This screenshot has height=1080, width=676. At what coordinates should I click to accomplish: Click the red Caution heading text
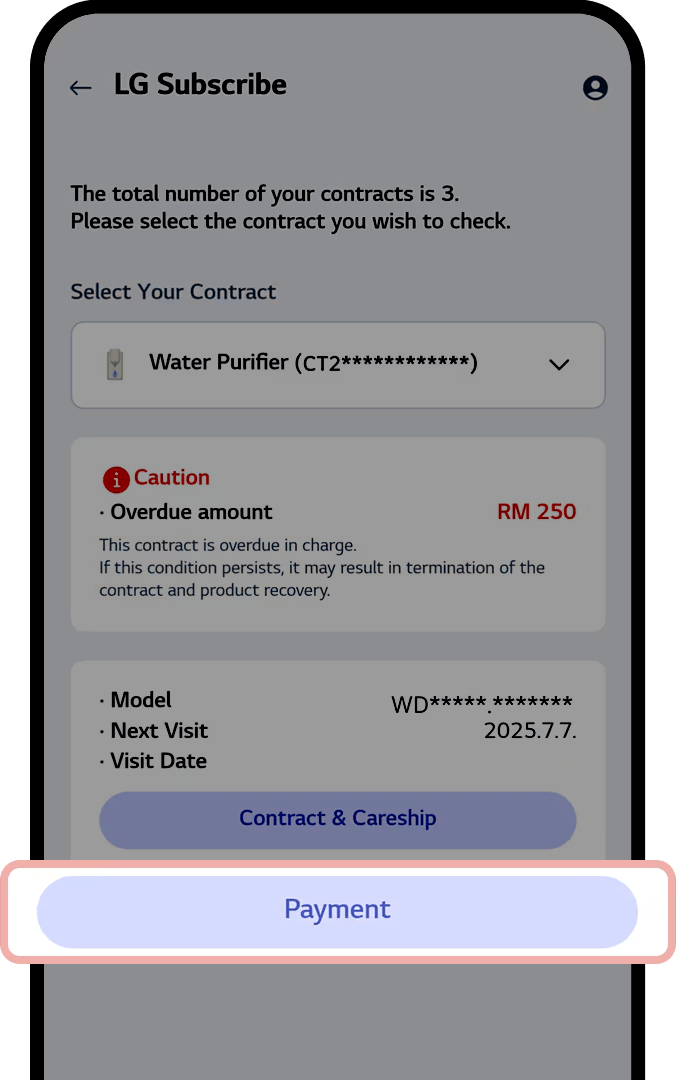click(172, 477)
